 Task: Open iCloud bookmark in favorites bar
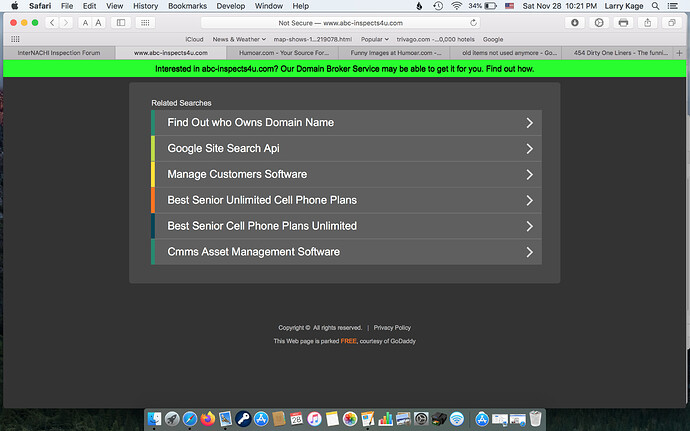pos(194,39)
